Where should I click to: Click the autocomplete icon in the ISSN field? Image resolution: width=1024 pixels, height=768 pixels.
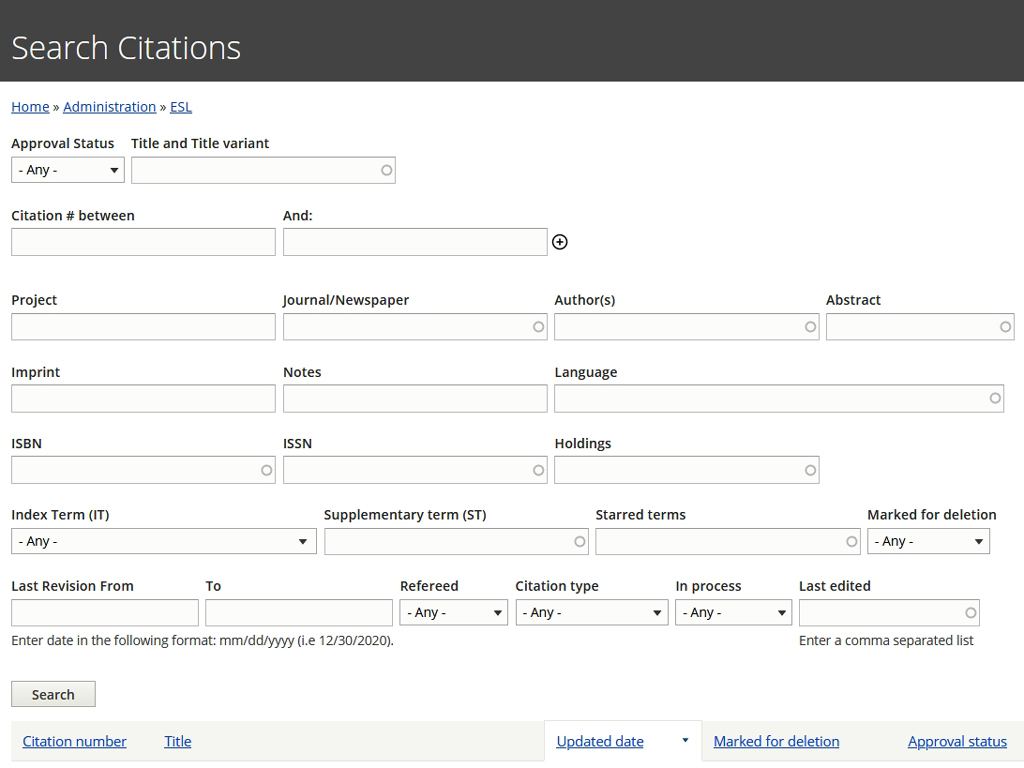[536, 470]
